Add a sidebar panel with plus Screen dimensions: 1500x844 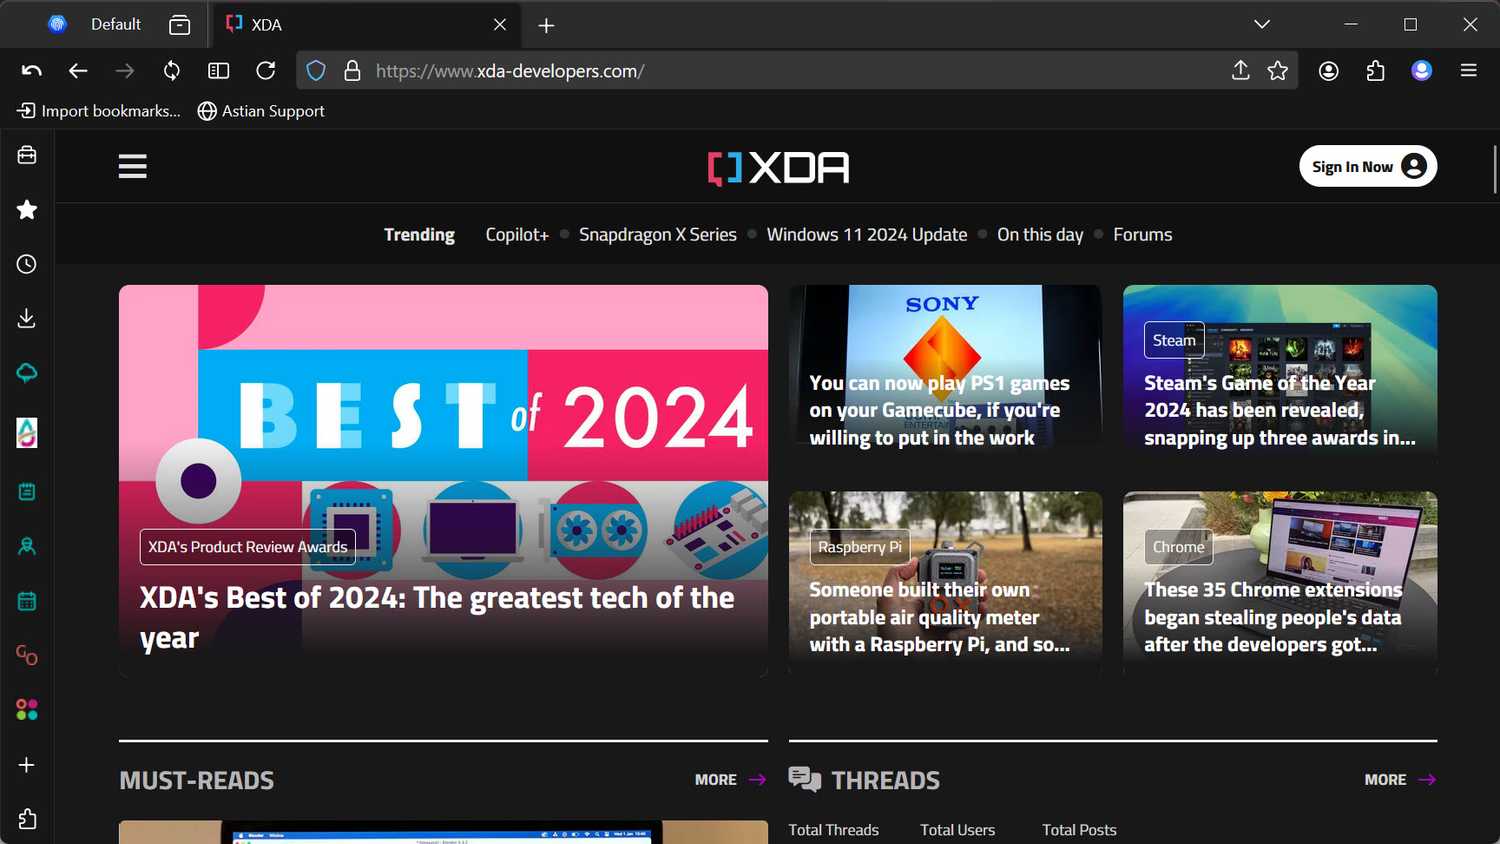point(27,765)
